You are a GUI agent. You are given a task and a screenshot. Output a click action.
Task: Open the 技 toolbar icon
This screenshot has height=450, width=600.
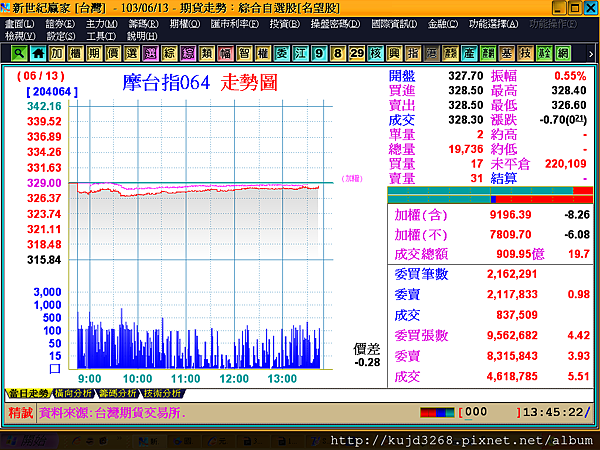[x=525, y=54]
